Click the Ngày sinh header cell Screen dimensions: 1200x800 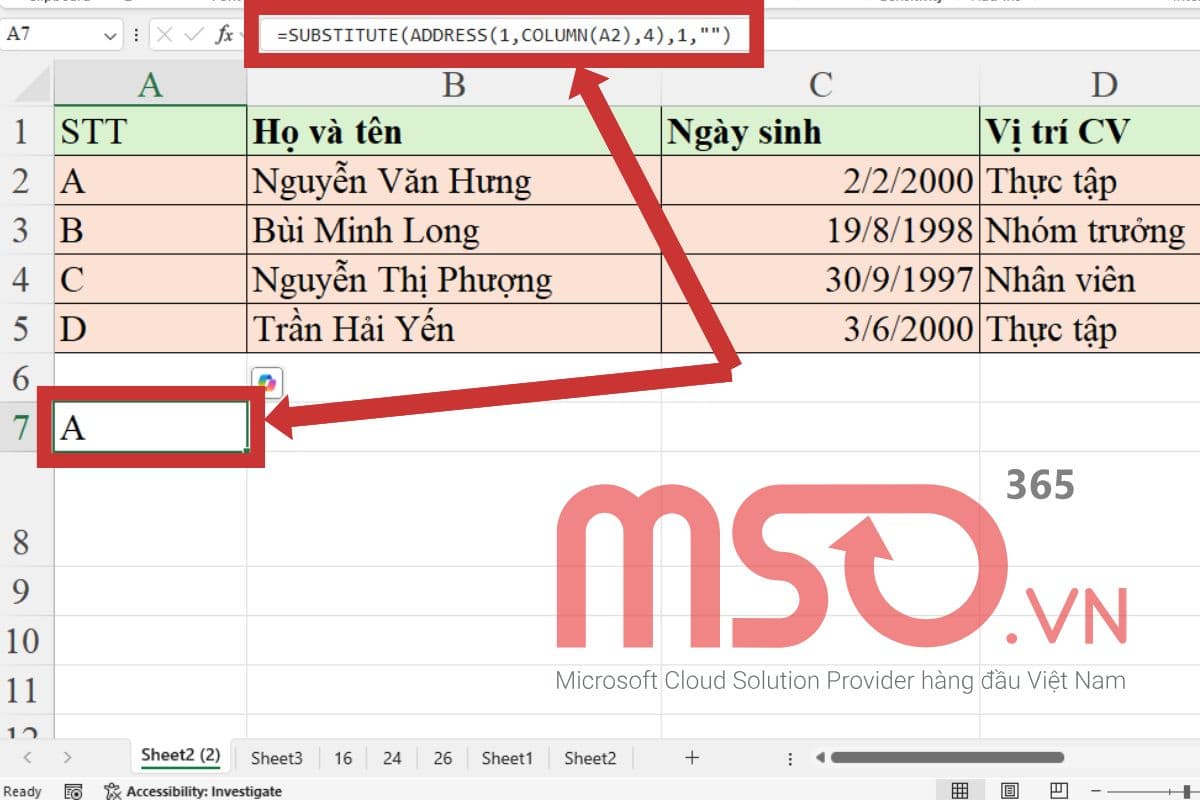coord(820,131)
